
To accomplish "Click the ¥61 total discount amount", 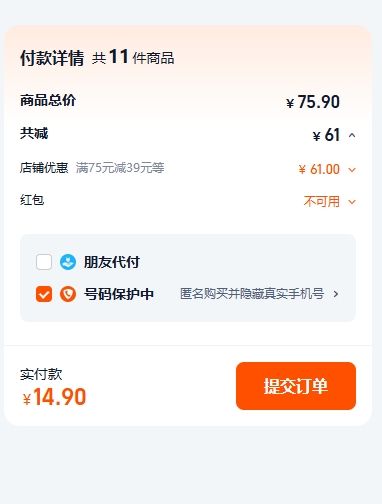I will tap(326, 135).
